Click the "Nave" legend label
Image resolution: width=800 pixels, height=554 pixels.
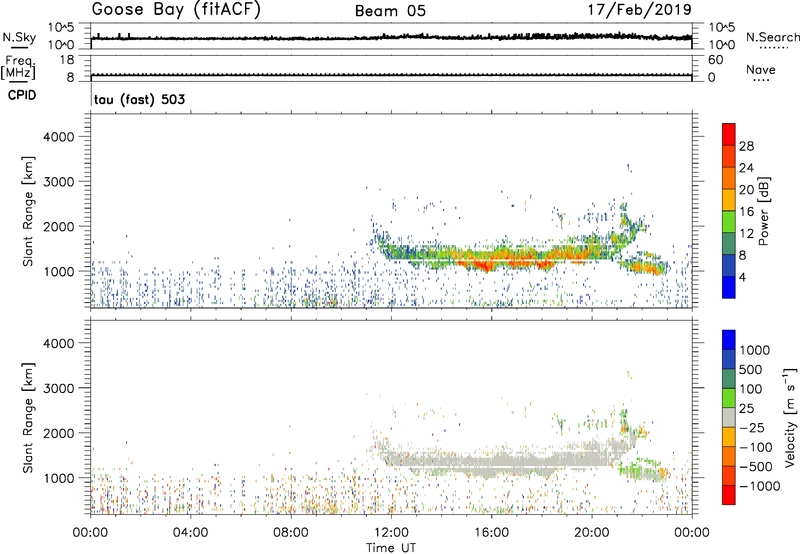click(761, 70)
